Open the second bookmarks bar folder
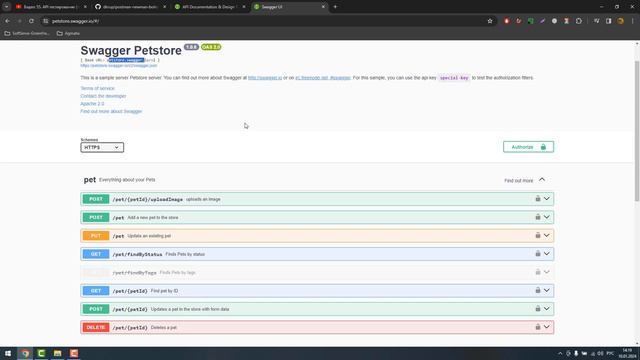640x360 pixels. [68, 33]
